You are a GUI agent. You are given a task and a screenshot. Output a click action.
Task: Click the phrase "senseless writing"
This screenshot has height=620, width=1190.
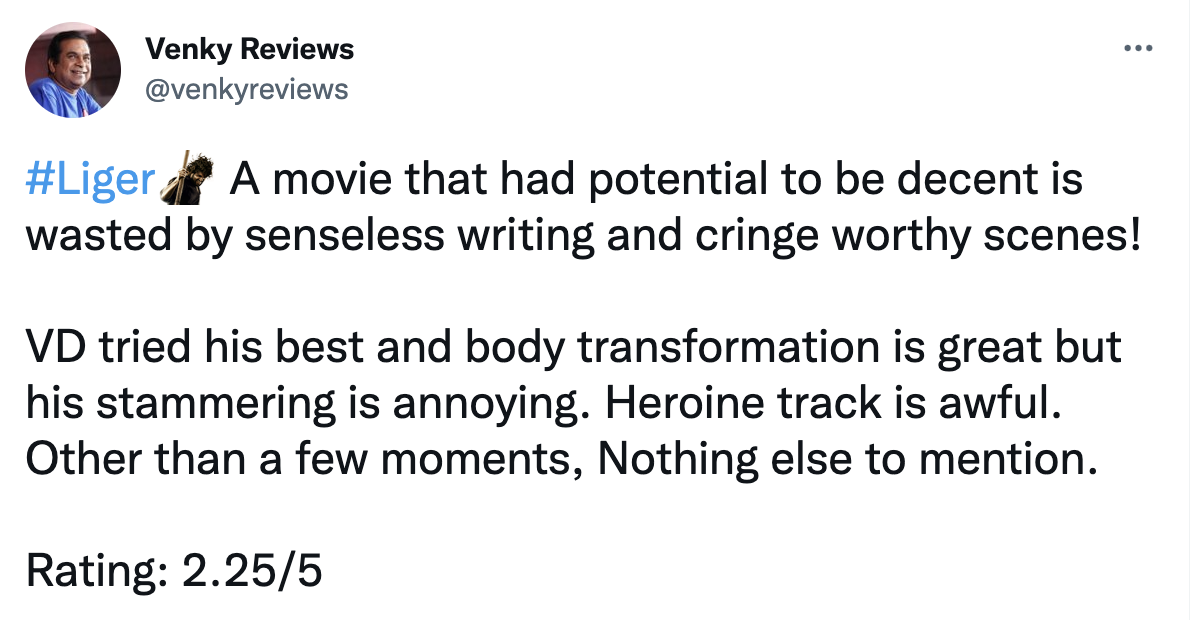[x=420, y=234]
